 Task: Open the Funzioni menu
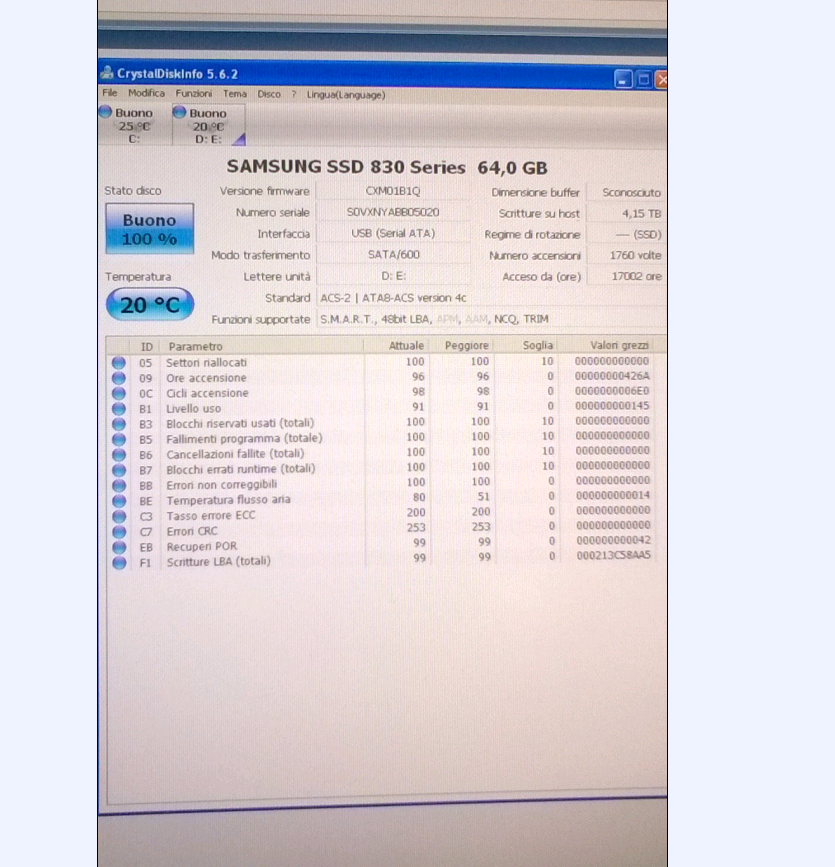click(194, 93)
